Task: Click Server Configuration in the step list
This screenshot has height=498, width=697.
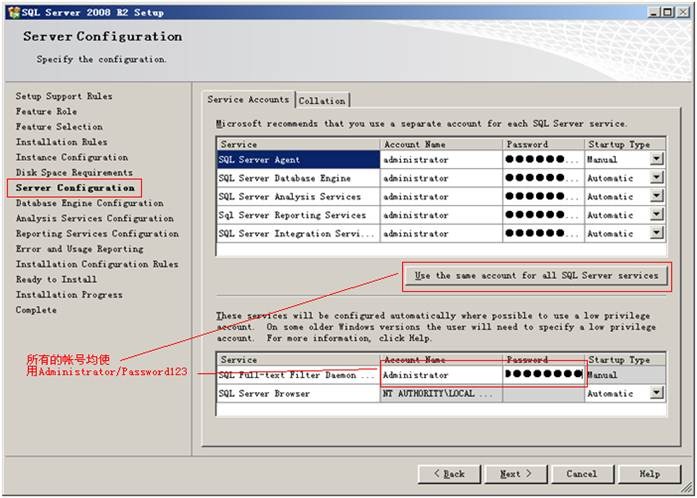Action: coord(75,188)
